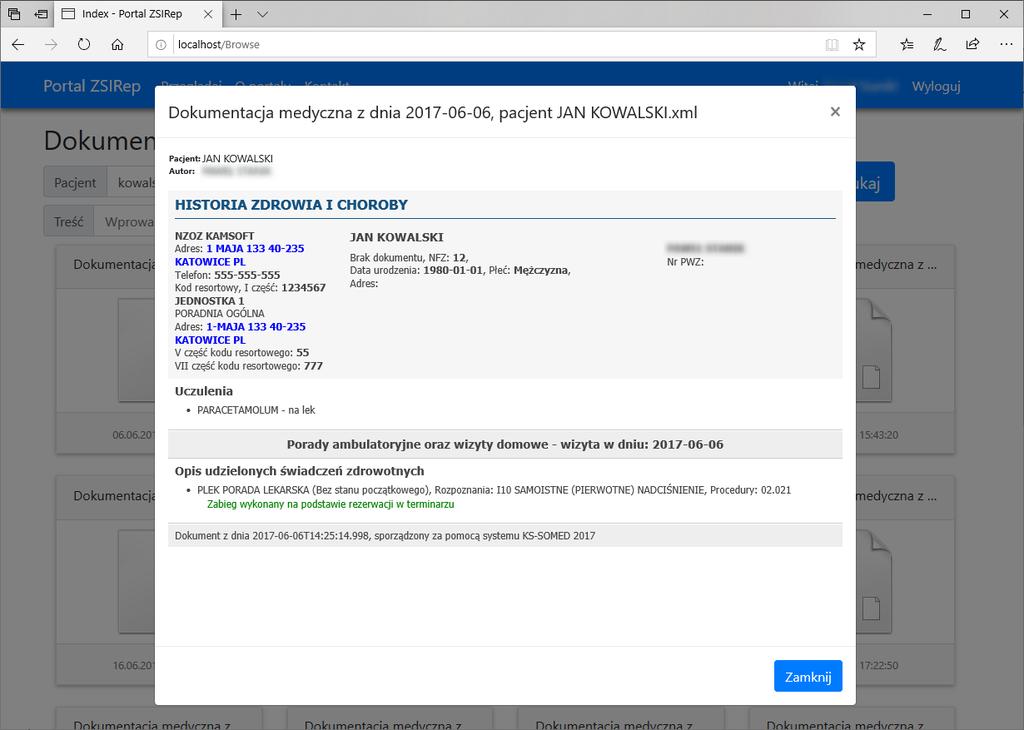Open a new browser tab
The height and width of the screenshot is (730, 1024).
coord(236,14)
